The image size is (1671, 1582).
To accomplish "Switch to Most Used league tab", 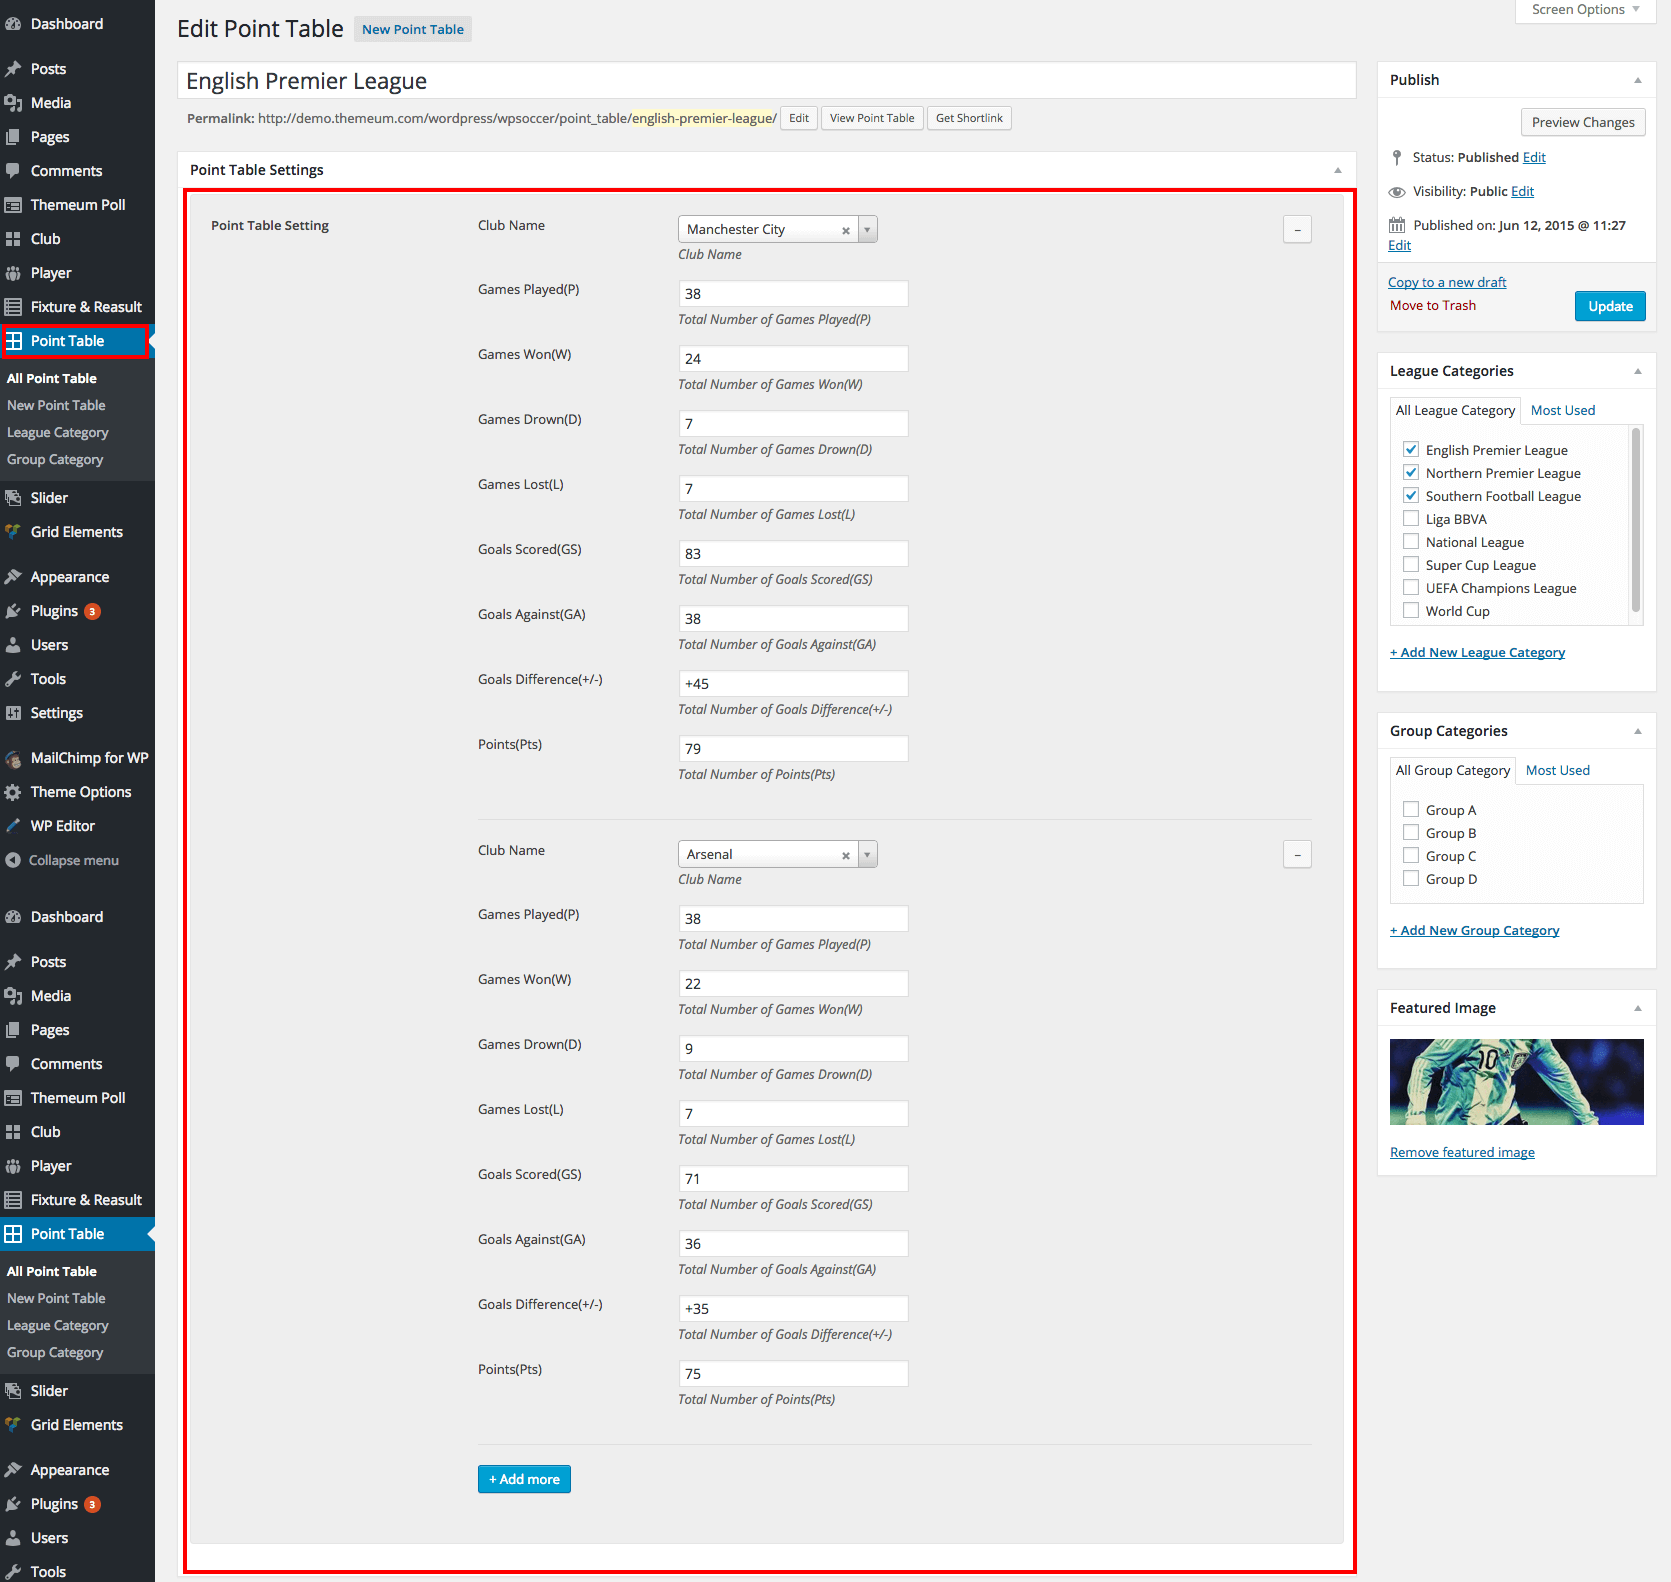I will [1562, 411].
